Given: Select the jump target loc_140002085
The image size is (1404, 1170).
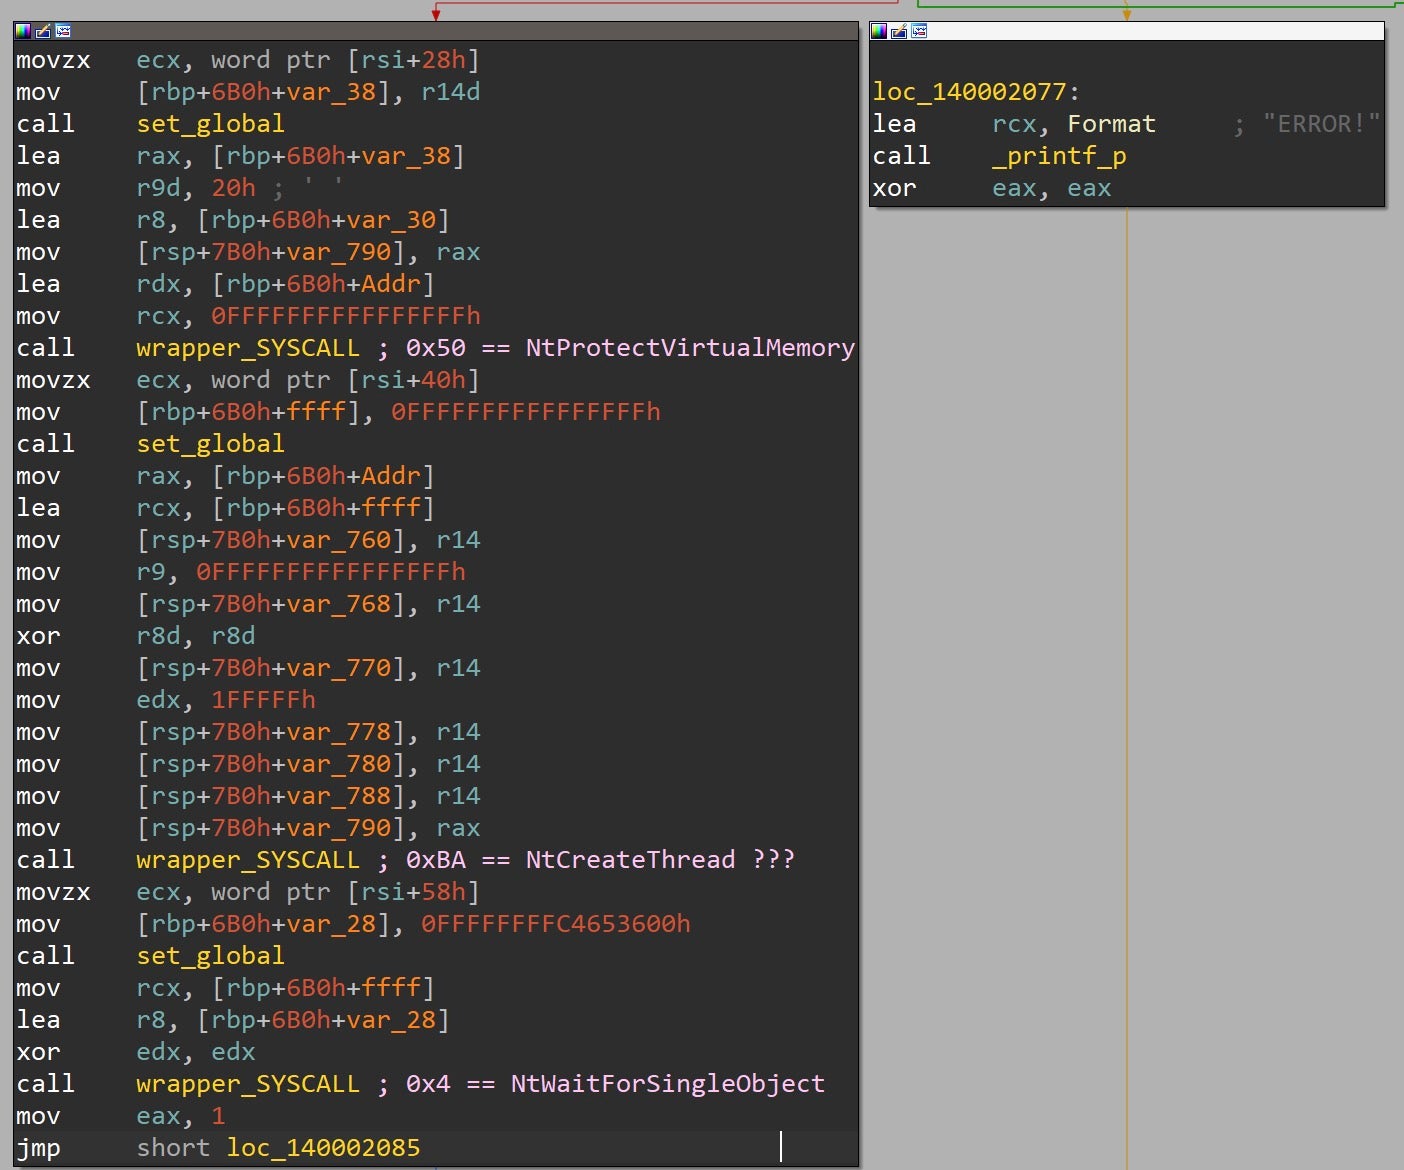Looking at the screenshot, I should tap(323, 1148).
